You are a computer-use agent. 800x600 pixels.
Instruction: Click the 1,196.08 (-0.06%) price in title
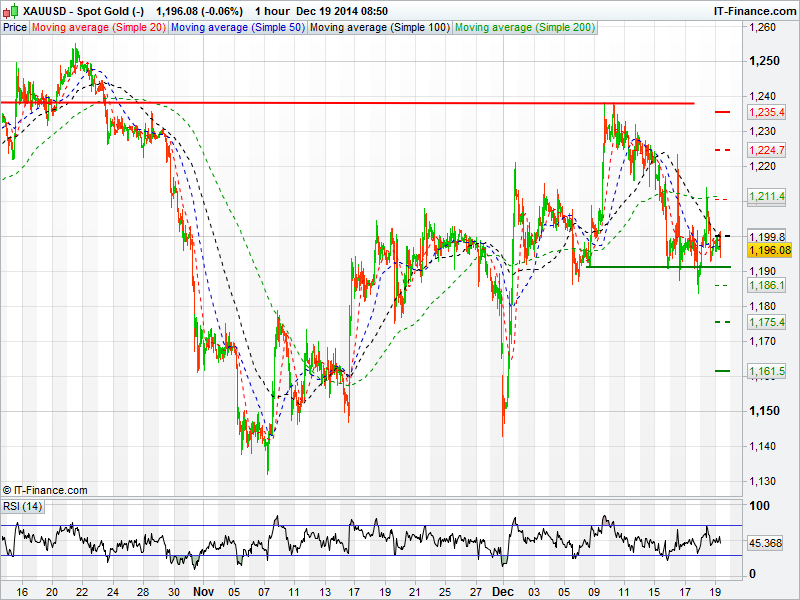pos(199,11)
